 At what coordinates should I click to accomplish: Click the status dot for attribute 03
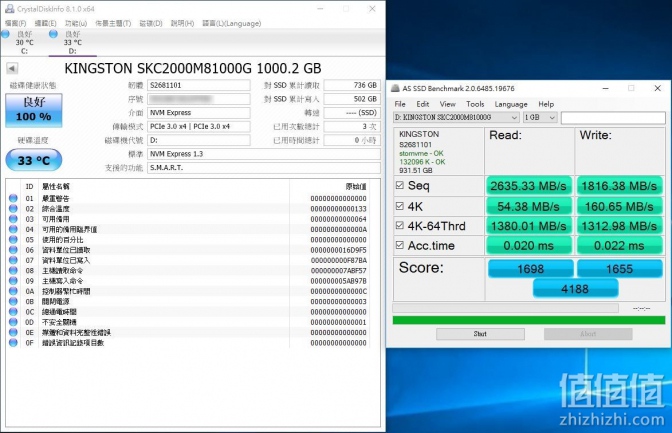coord(13,219)
